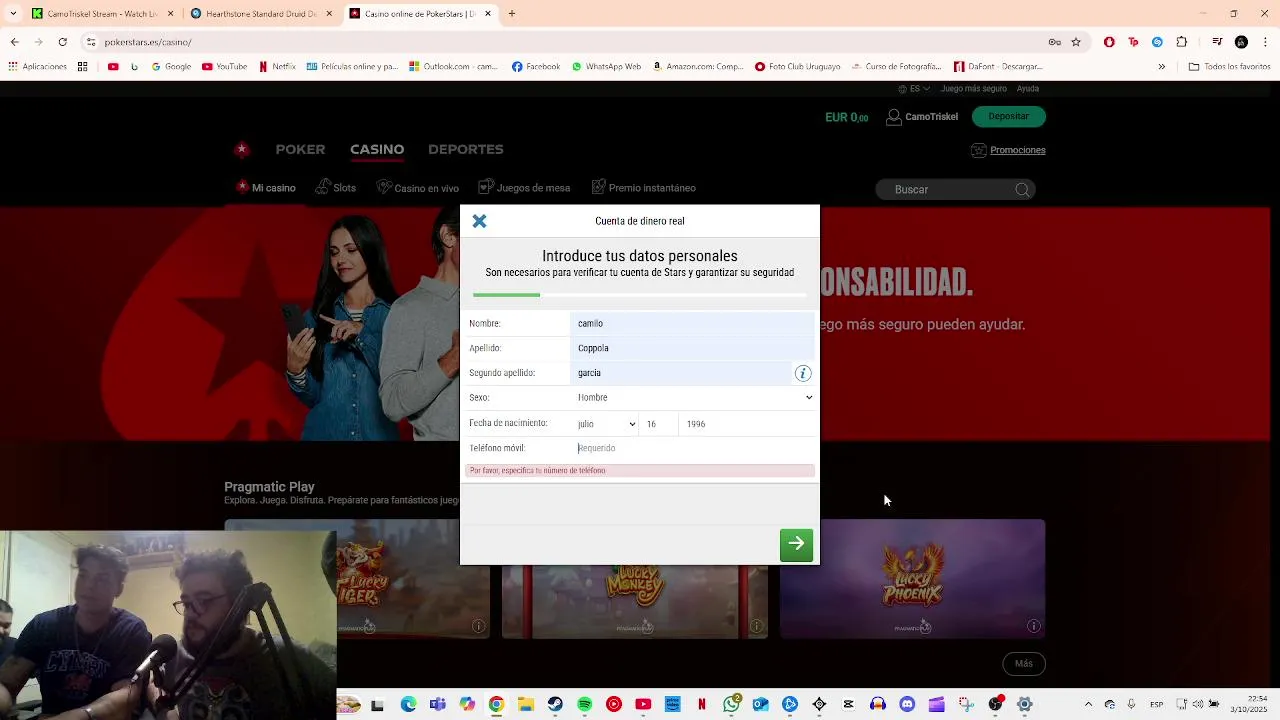This screenshot has width=1280, height=720.
Task: Click the EUR 0,00 balance
Action: pyautogui.click(x=846, y=117)
